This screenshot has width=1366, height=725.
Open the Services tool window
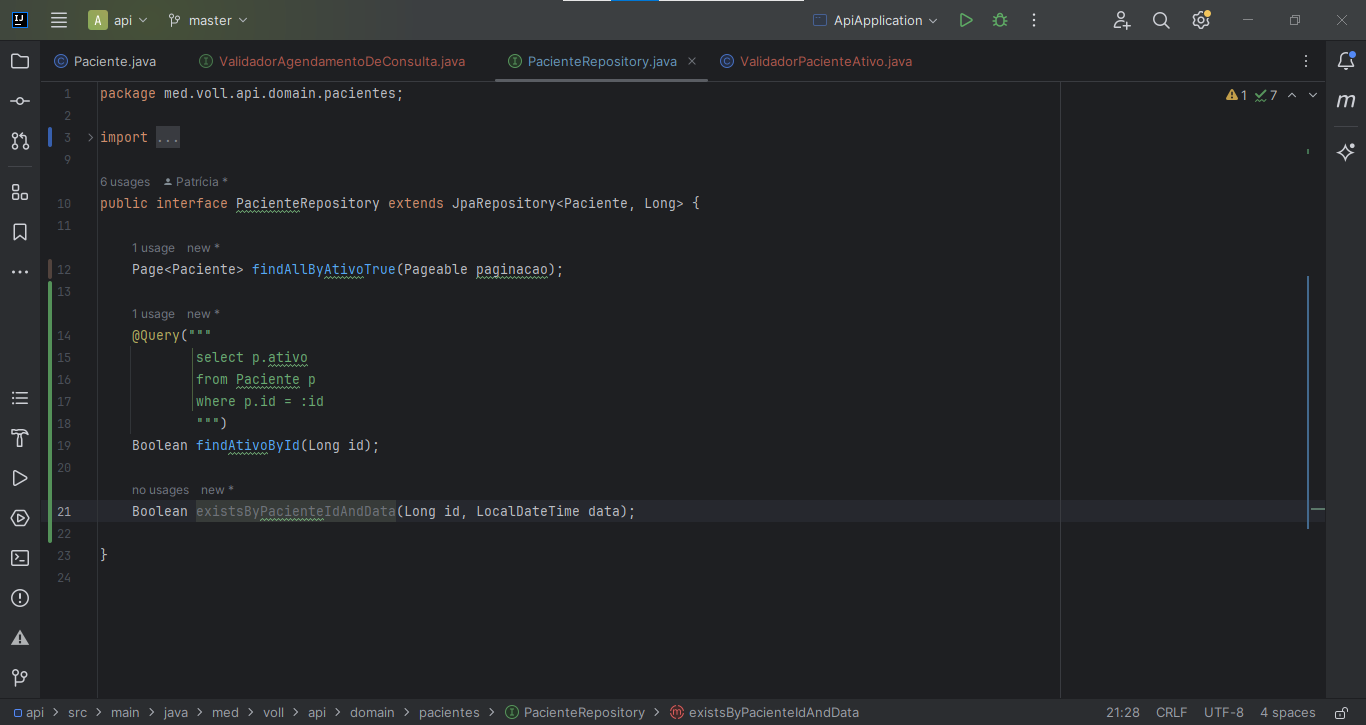tap(20, 518)
